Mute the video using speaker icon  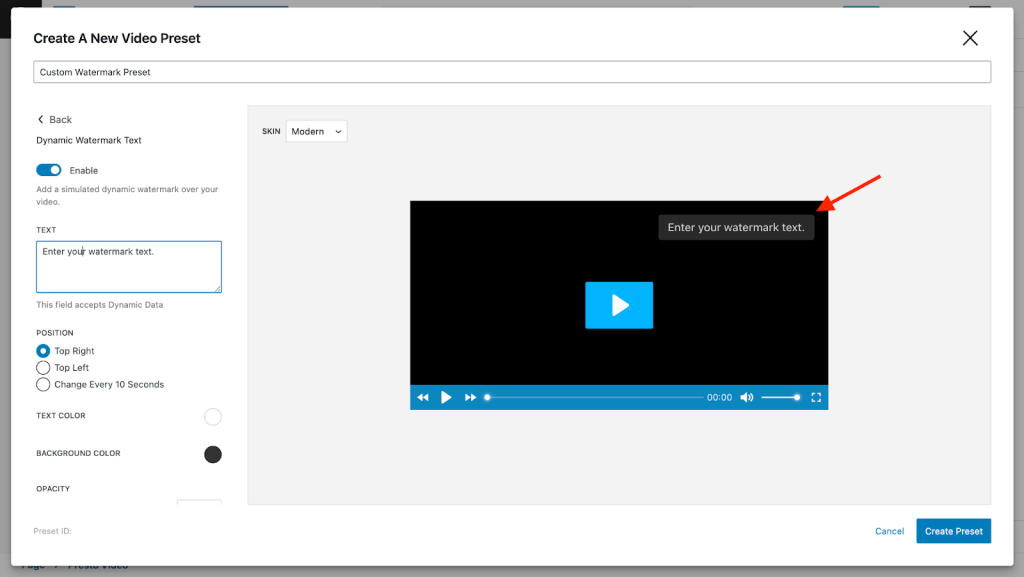tap(747, 398)
